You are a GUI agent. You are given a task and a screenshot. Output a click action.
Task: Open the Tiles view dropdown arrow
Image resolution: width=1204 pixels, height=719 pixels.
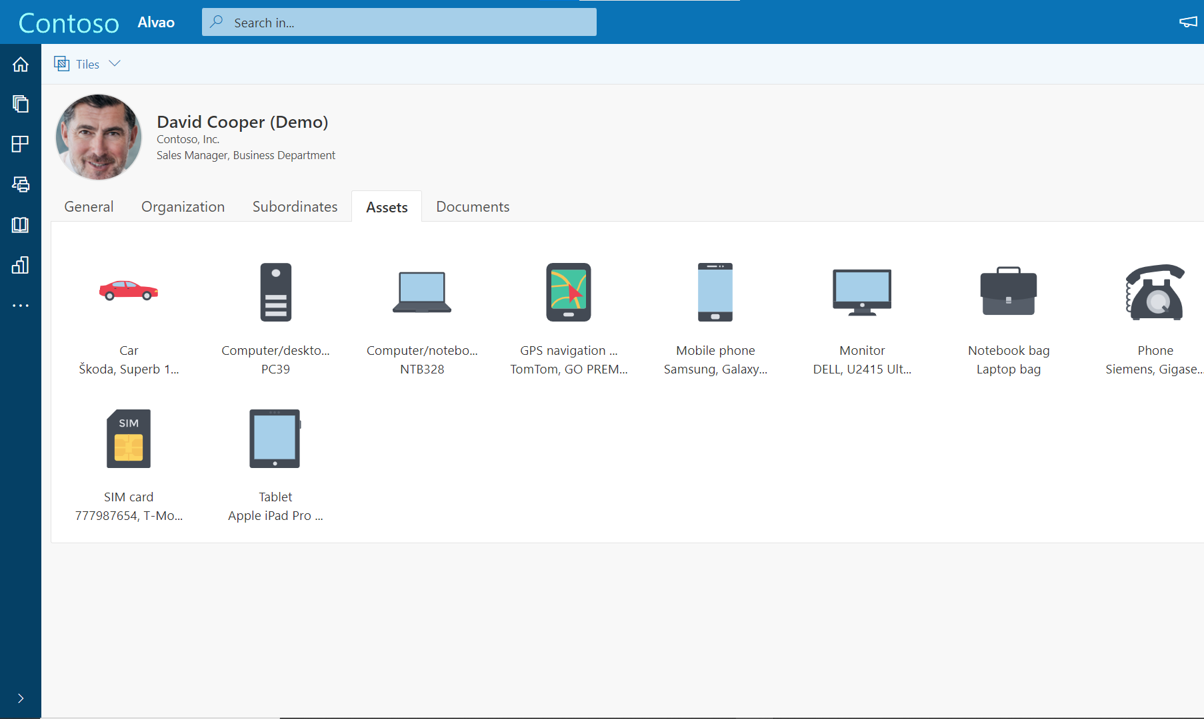pos(115,64)
